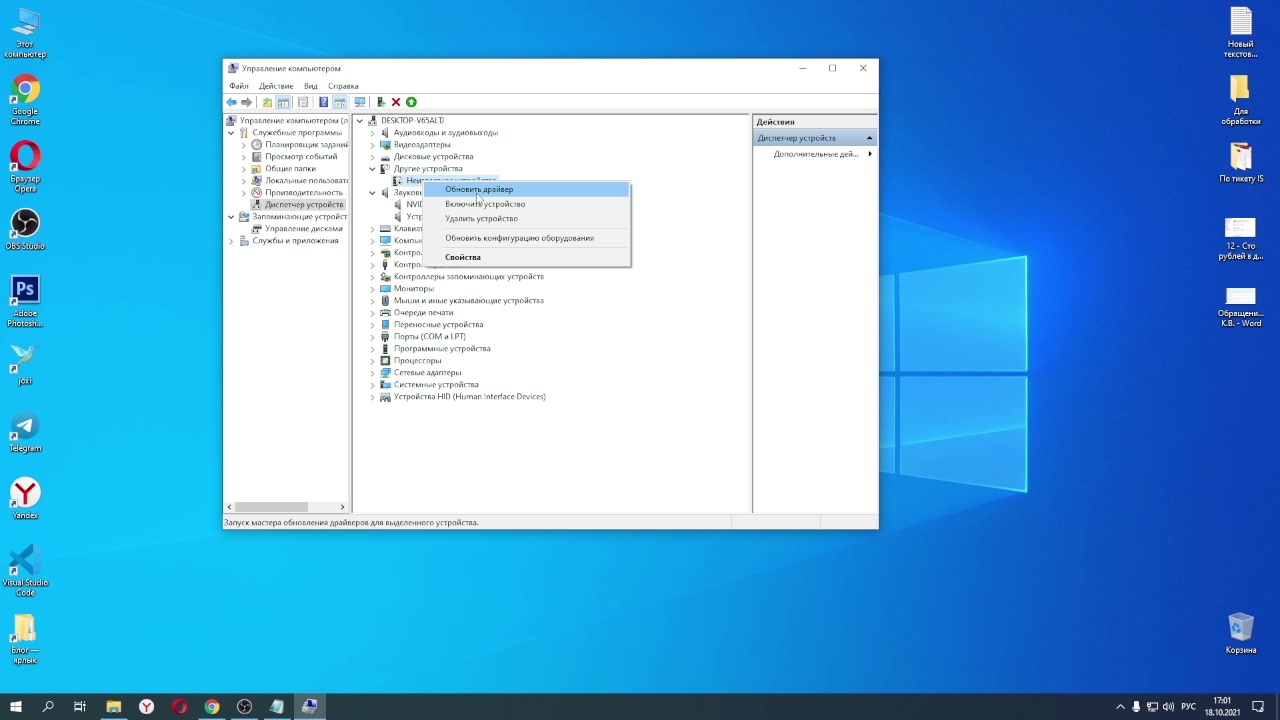Show hidden tray icons chevron

click(x=1120, y=707)
